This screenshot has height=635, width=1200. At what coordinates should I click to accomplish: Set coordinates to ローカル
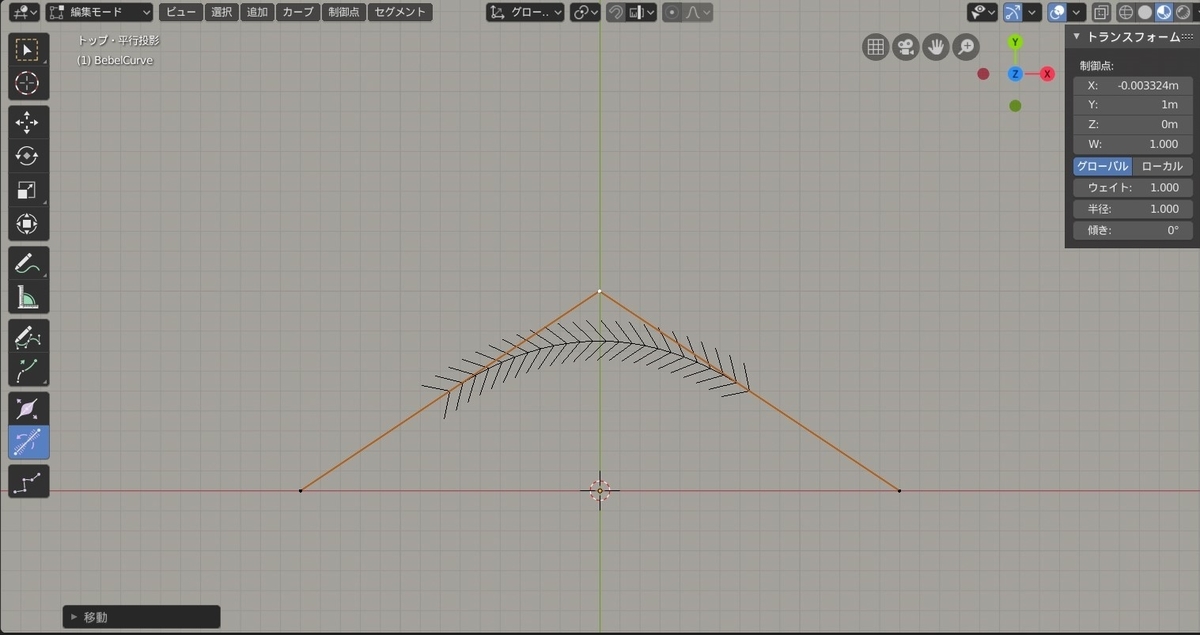1162,166
